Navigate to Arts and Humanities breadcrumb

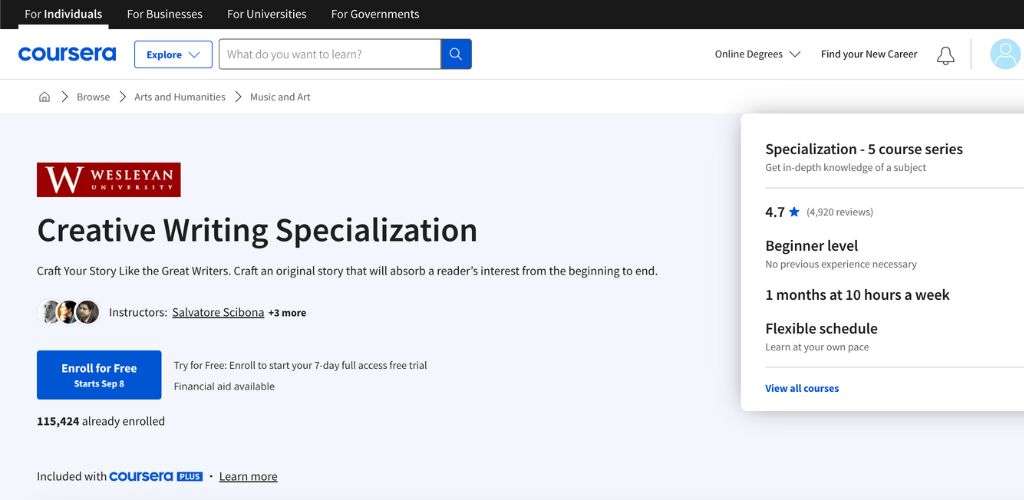(x=180, y=97)
